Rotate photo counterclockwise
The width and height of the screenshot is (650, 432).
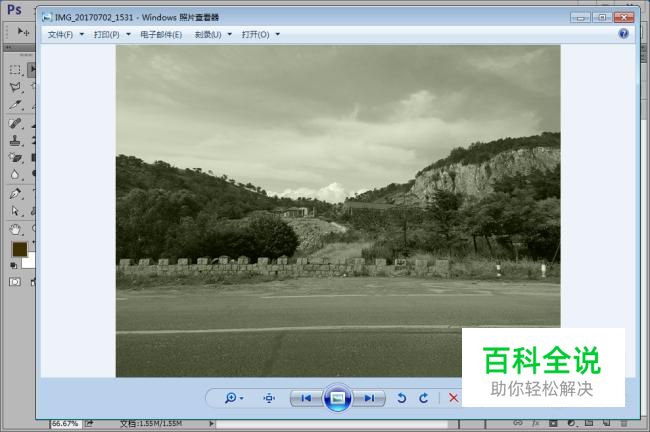401,398
